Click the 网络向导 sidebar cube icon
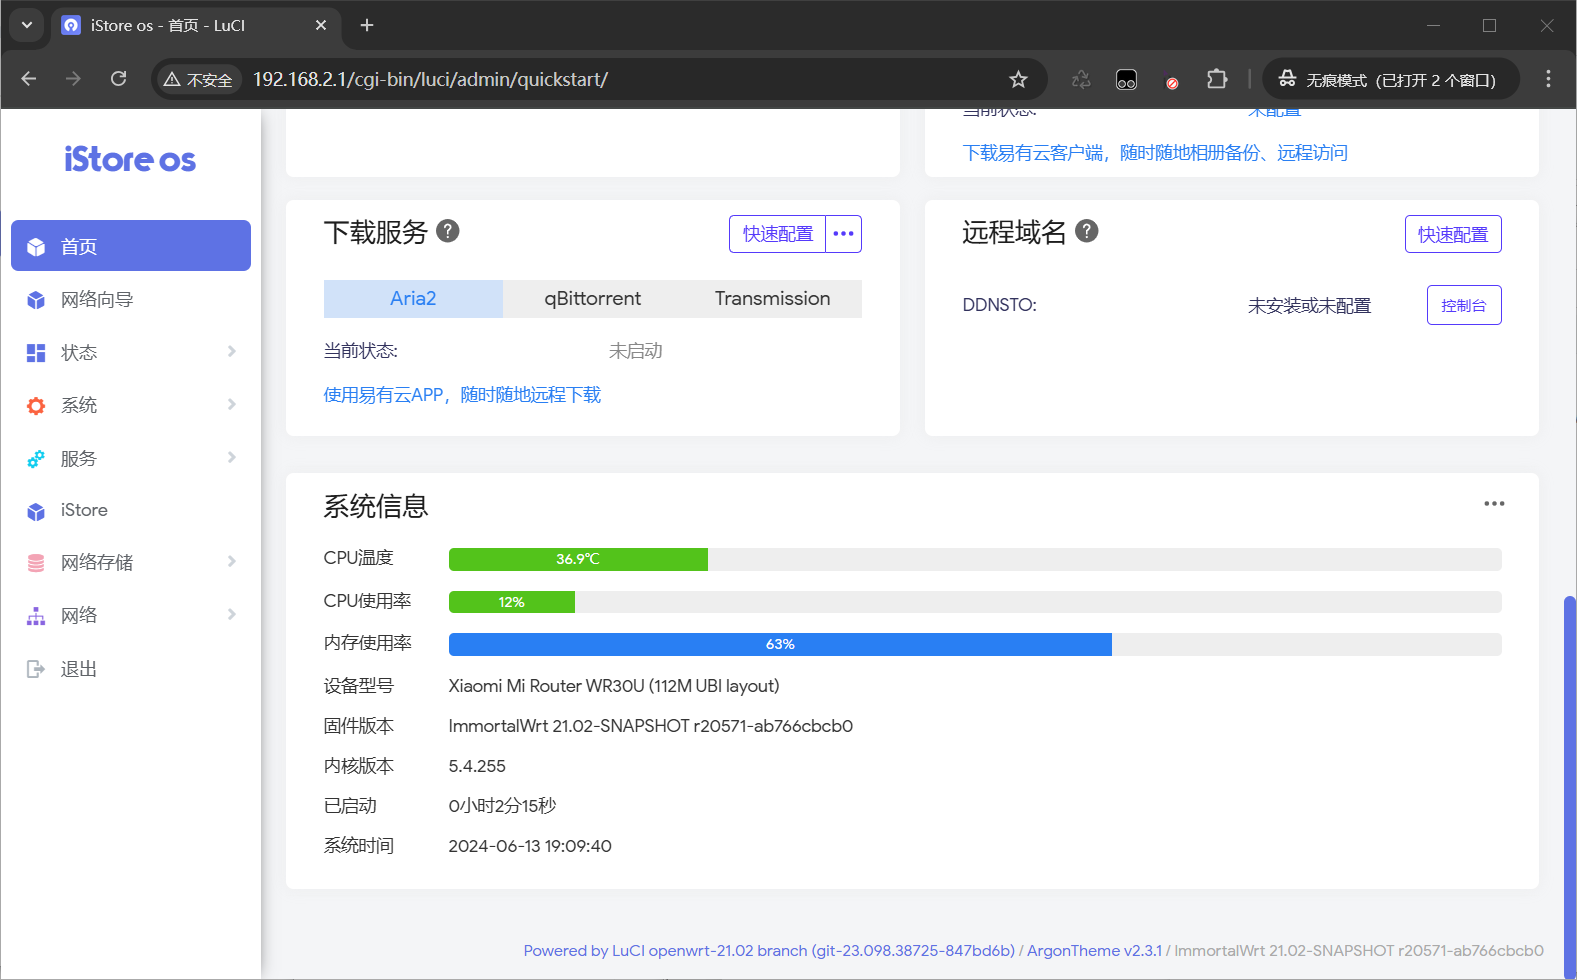Image resolution: width=1577 pixels, height=980 pixels. point(36,300)
